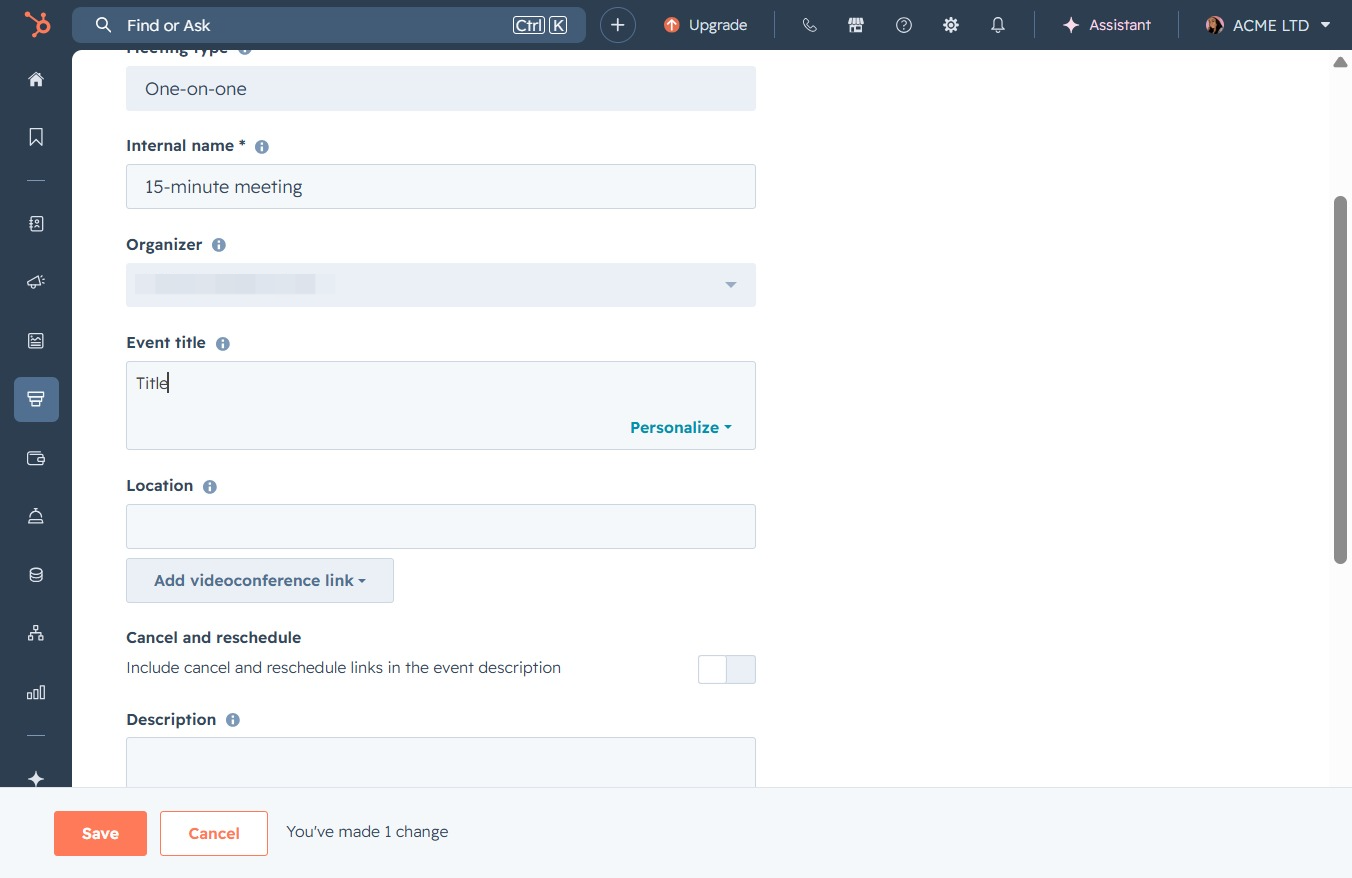Toggle the Cancel and reschedule switch
The image size is (1352, 878).
pos(727,669)
